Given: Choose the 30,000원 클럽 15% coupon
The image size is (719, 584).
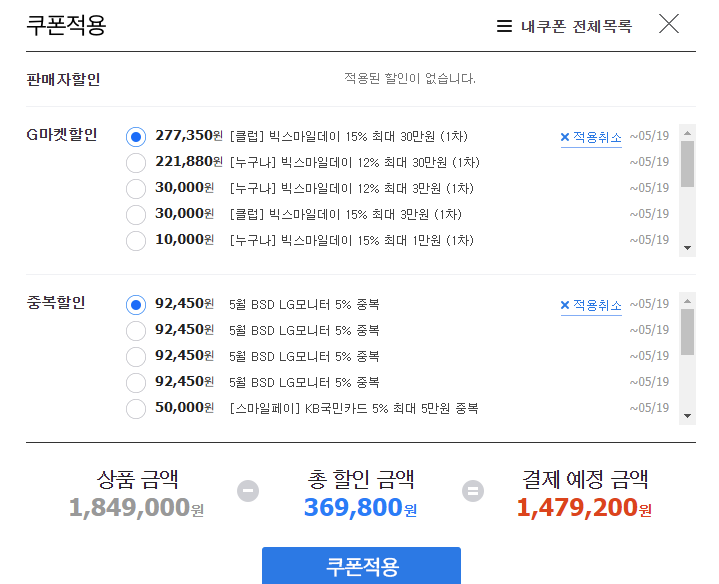Looking at the screenshot, I should pos(136,214).
